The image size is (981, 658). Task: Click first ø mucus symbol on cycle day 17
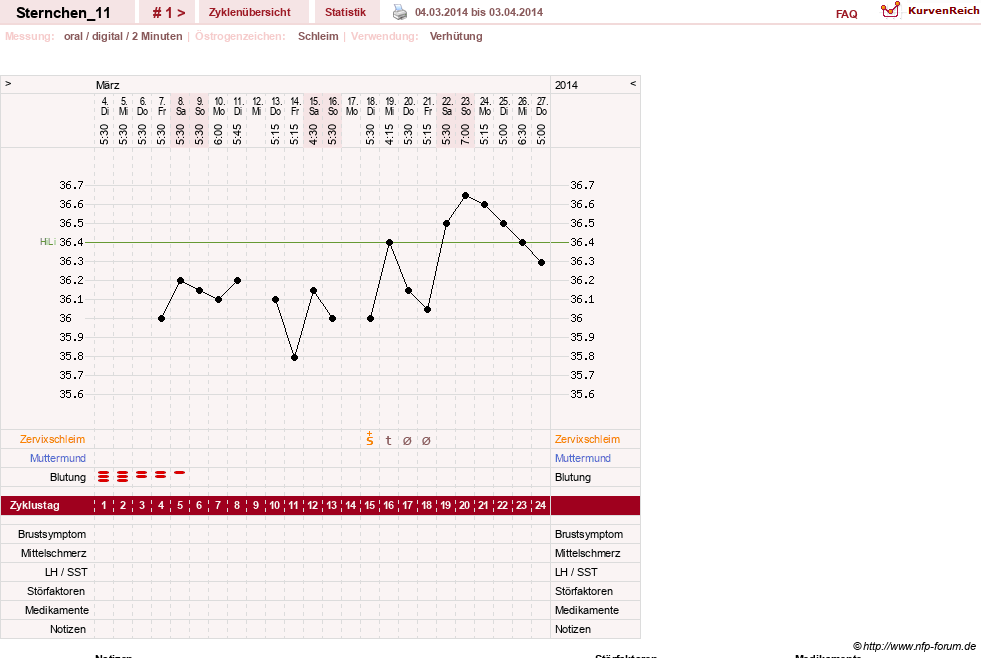(407, 440)
